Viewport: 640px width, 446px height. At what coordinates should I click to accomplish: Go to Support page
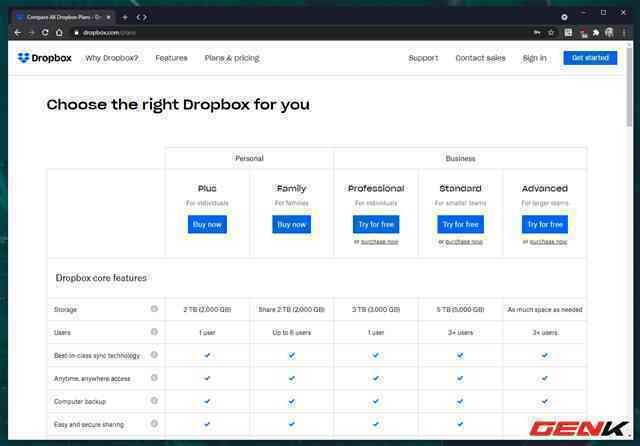pyautogui.click(x=423, y=58)
